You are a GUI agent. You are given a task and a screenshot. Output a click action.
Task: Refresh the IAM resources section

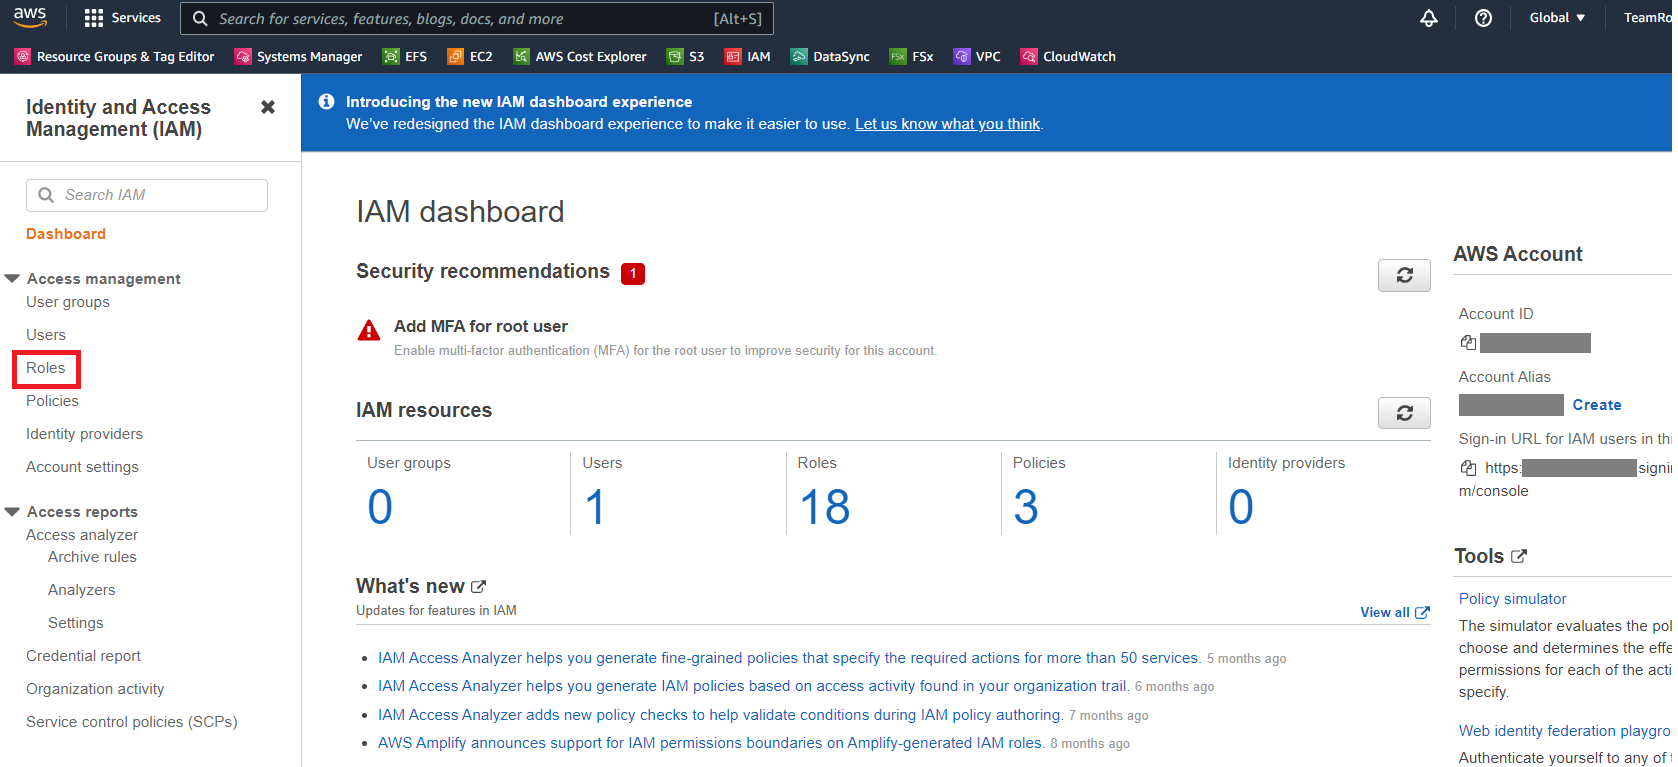[x=1404, y=413]
